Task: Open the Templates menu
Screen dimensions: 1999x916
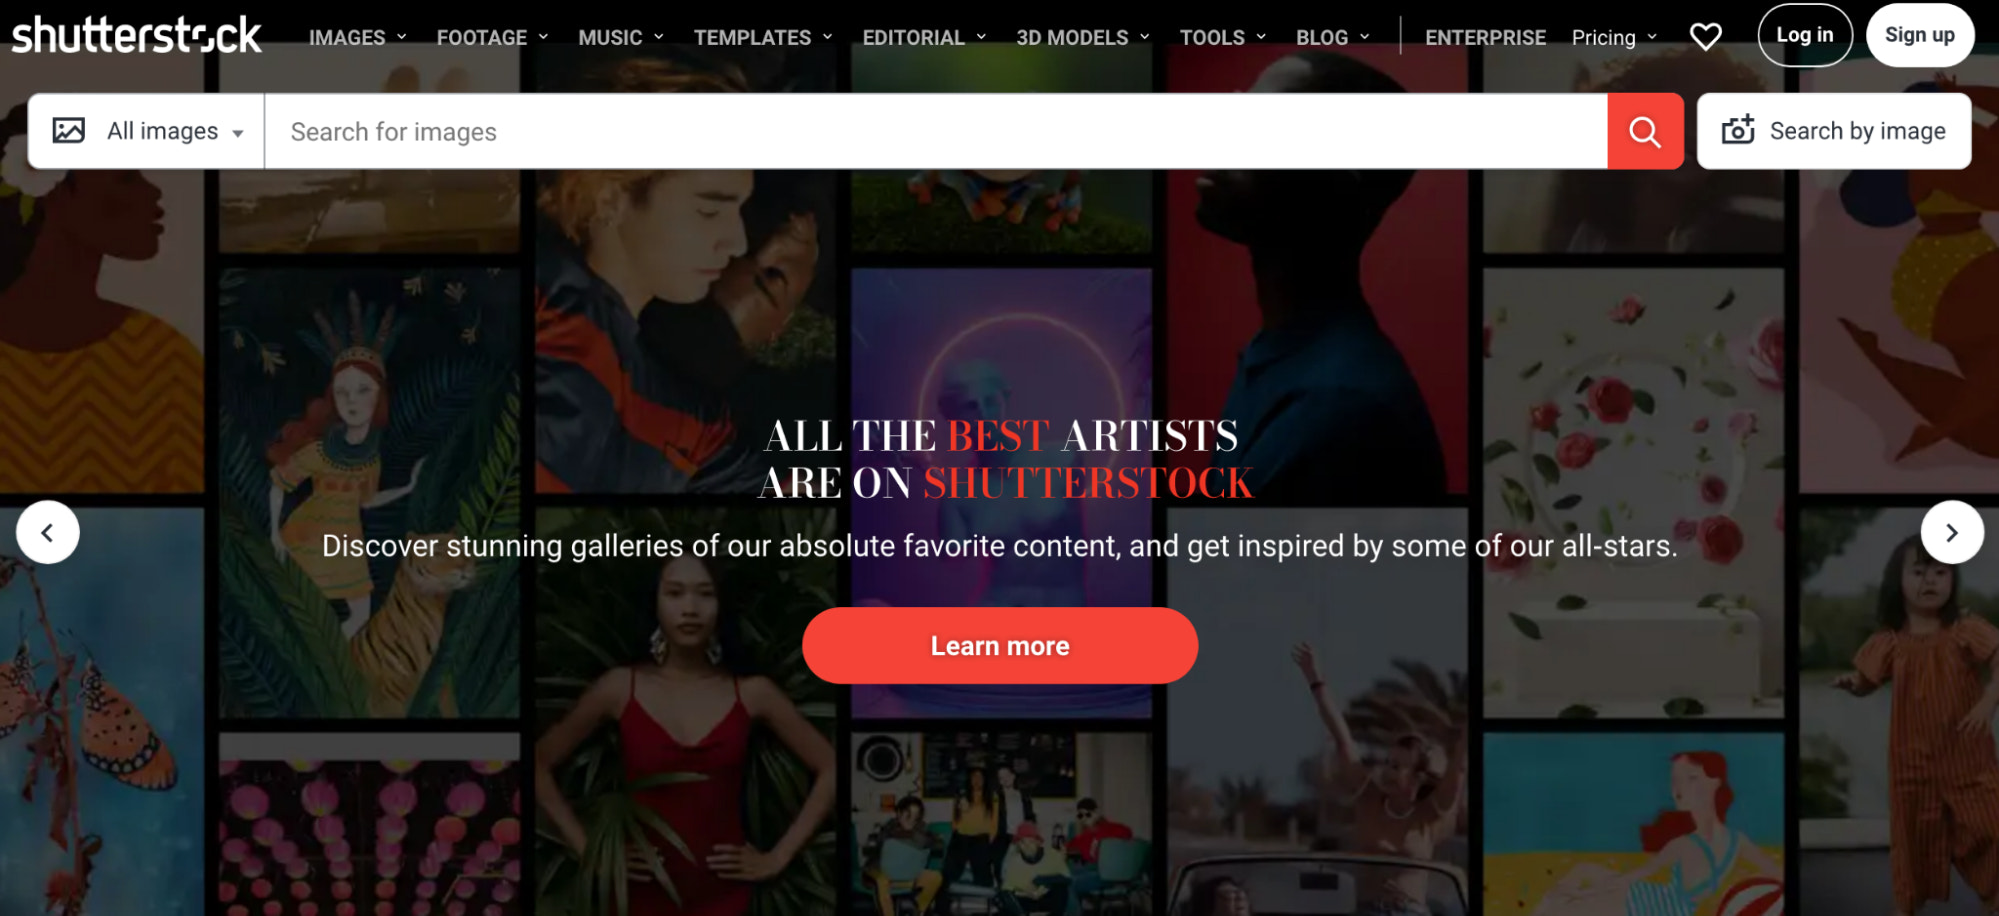Action: pos(763,37)
